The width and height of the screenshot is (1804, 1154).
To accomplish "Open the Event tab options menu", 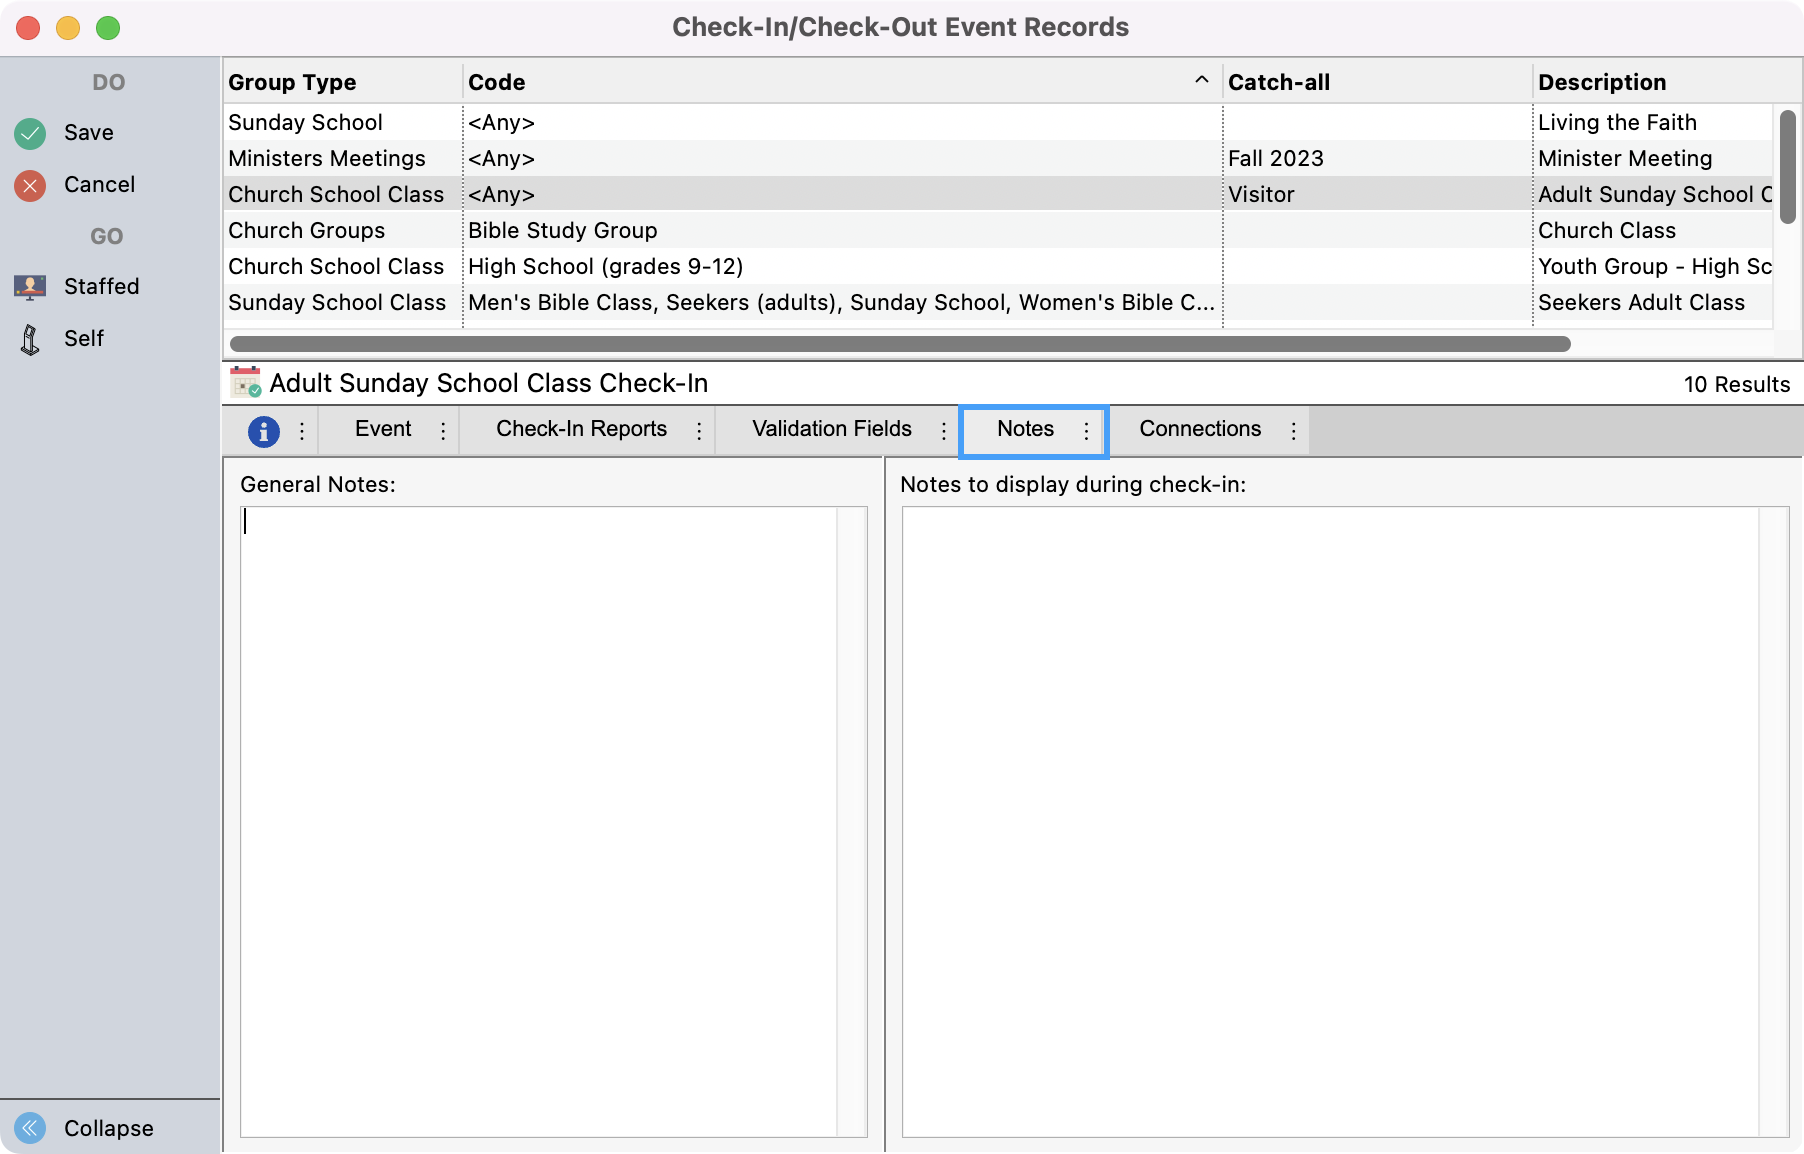I will 442,430.
